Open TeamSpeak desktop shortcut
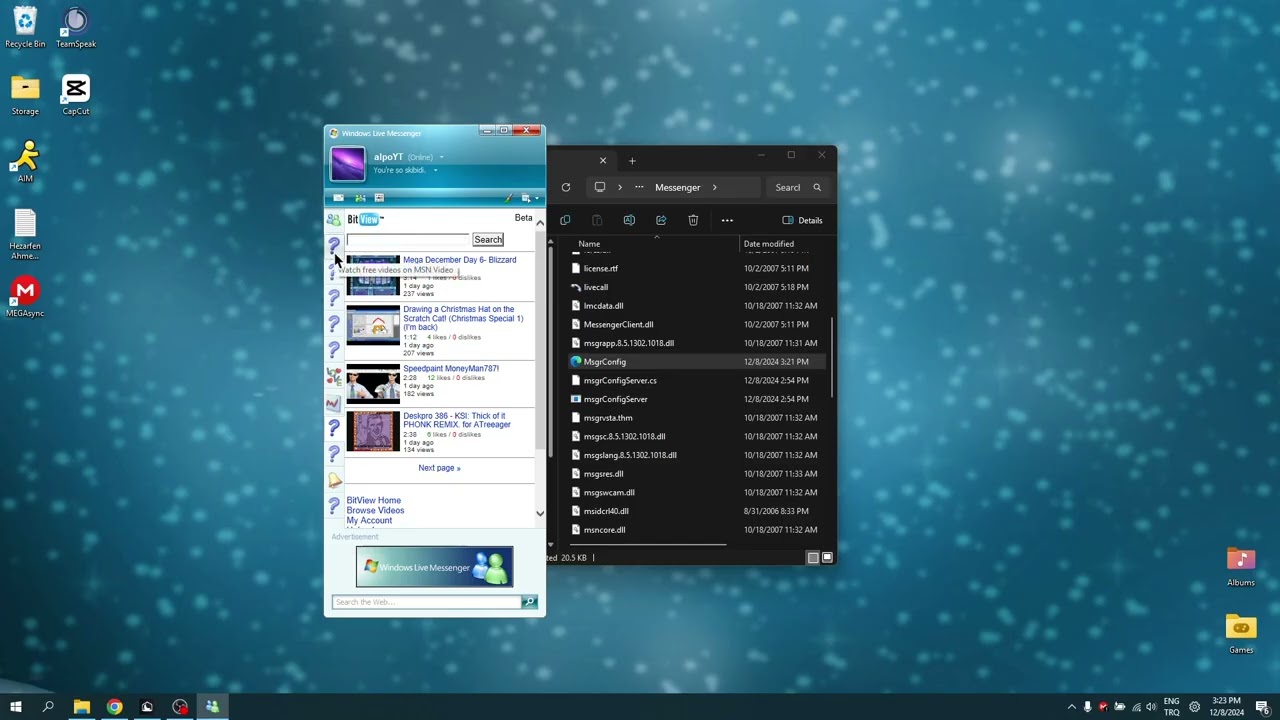Screen dimensions: 1280x720 tap(76, 28)
